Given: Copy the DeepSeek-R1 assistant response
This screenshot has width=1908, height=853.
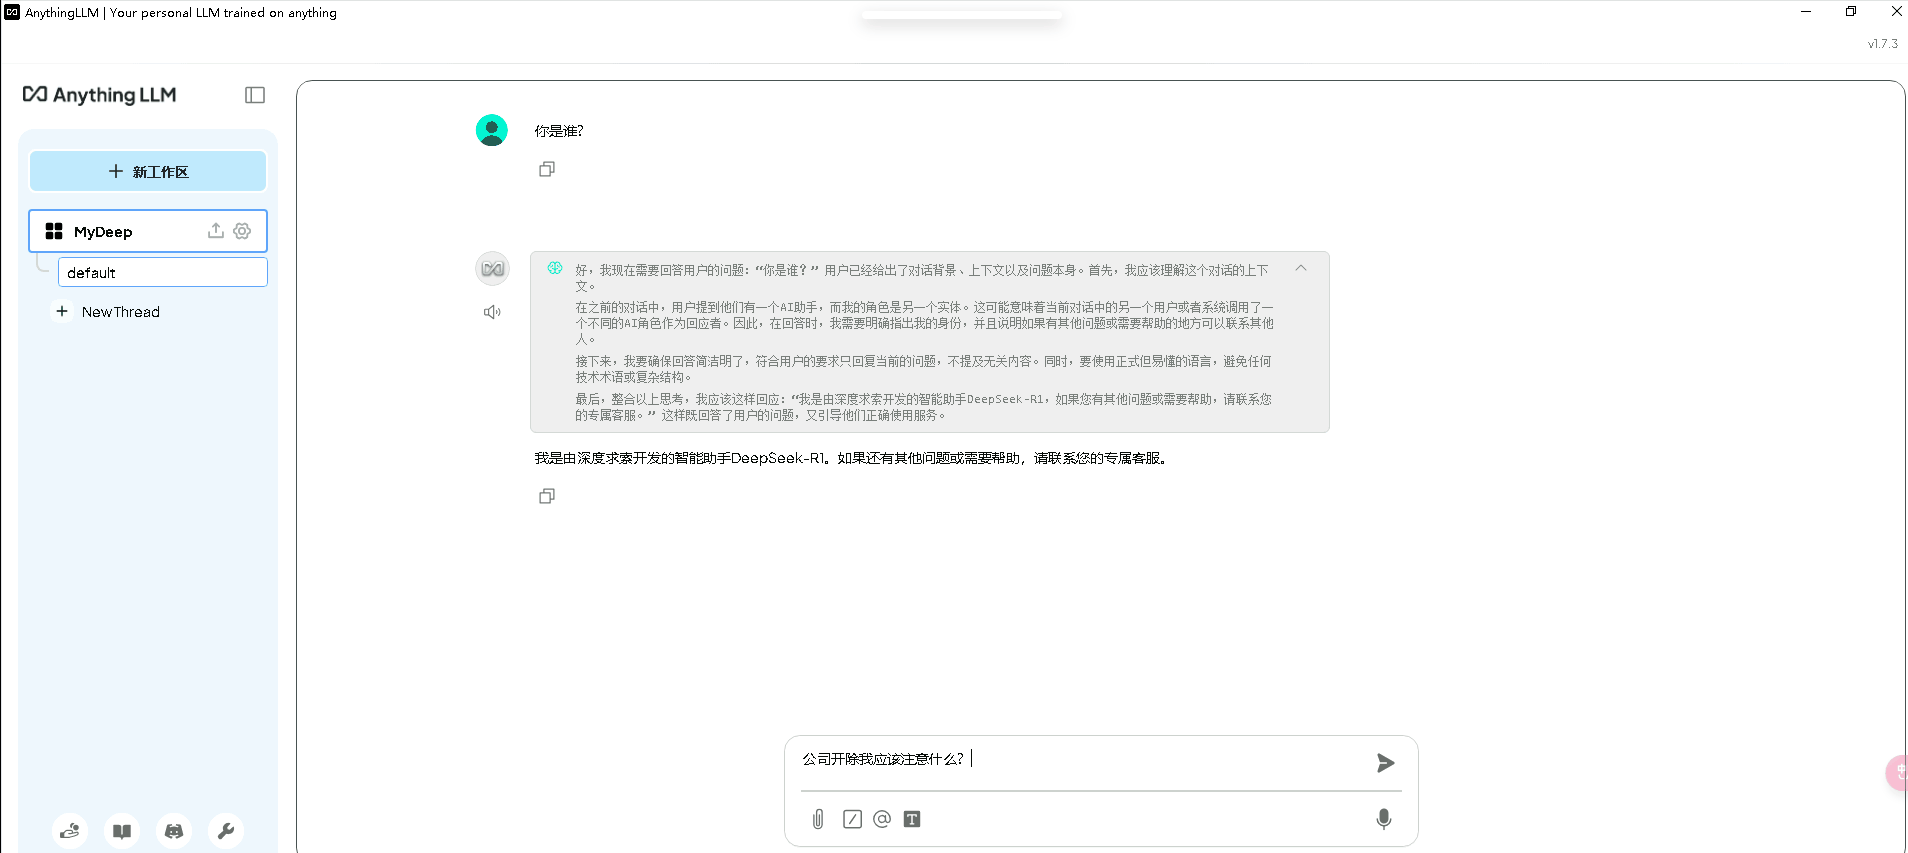Looking at the screenshot, I should 547,496.
